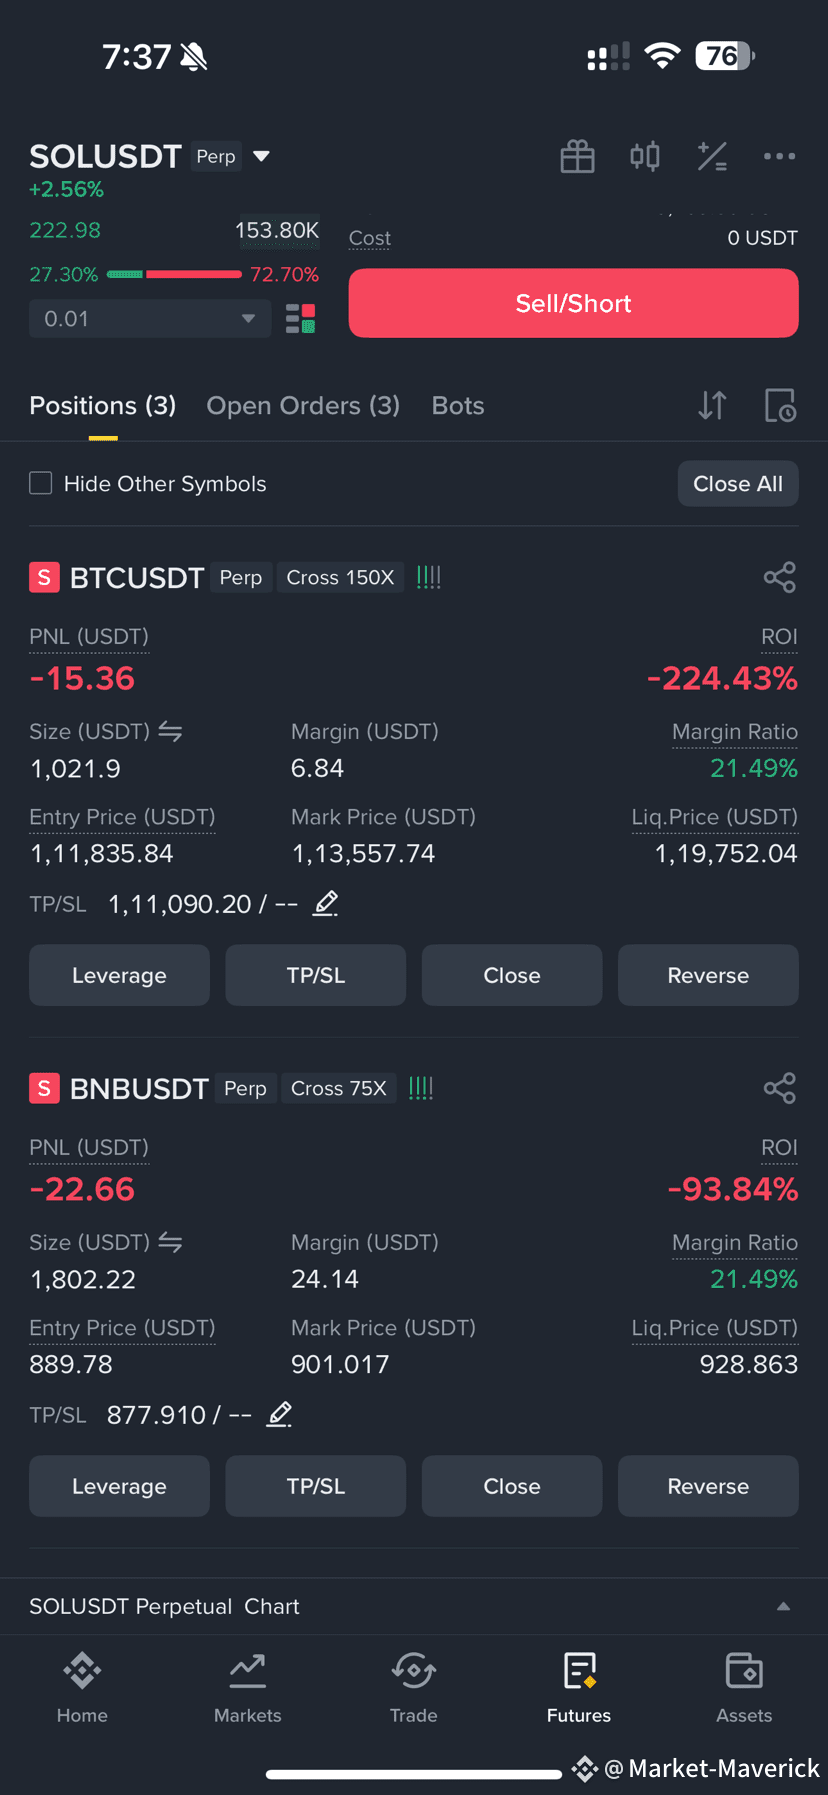The image size is (828, 1795).
Task: Open the SOLUSDT symbol dropdown arrow
Action: tap(262, 156)
